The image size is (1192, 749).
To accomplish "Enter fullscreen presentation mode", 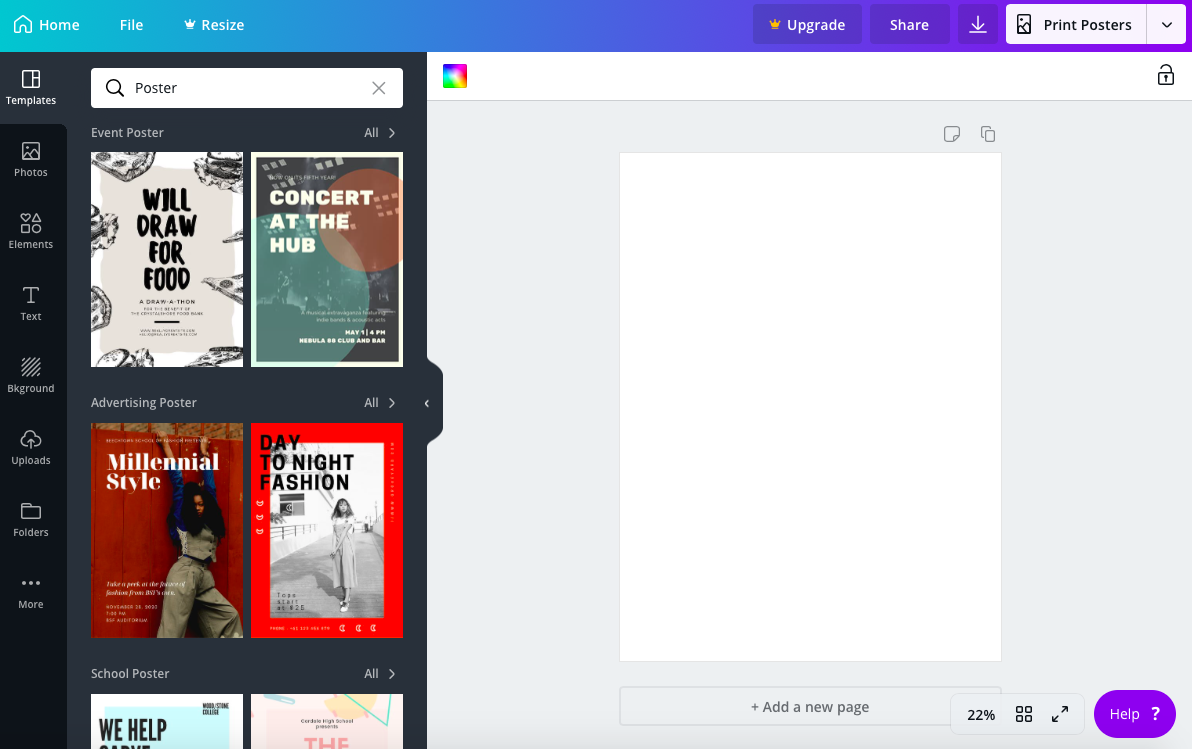I will click(1060, 714).
